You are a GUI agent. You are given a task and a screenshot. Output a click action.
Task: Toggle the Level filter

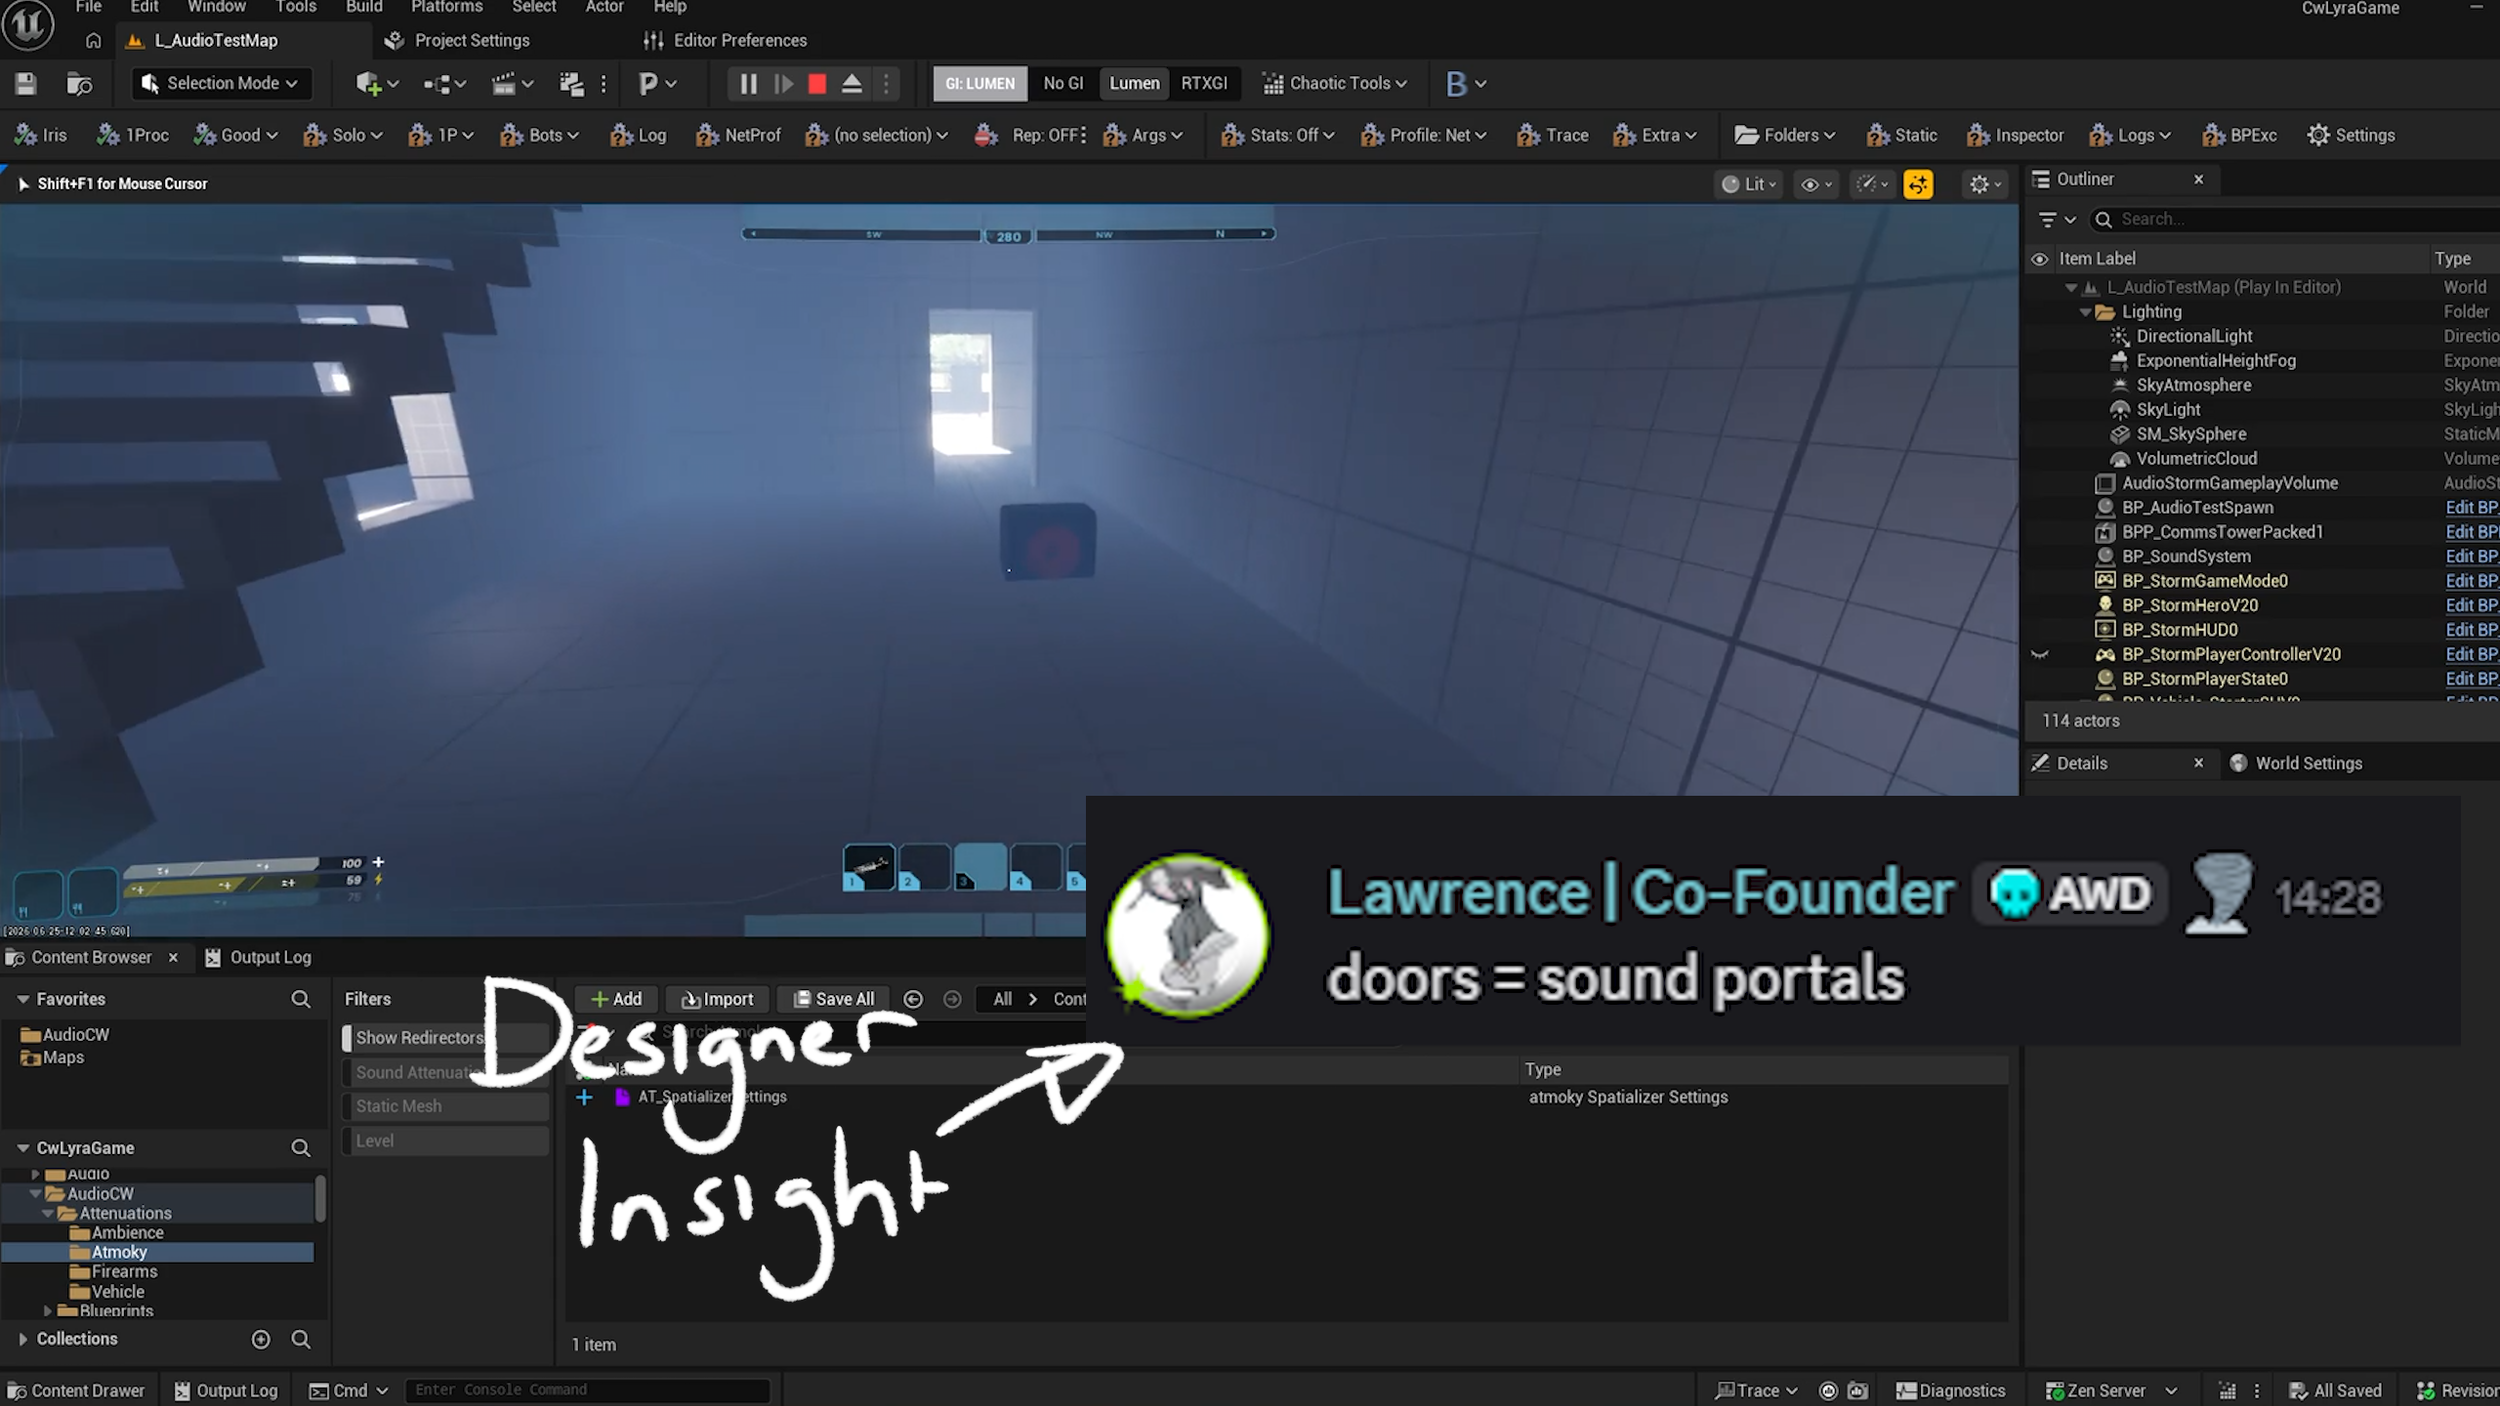pyautogui.click(x=446, y=1141)
